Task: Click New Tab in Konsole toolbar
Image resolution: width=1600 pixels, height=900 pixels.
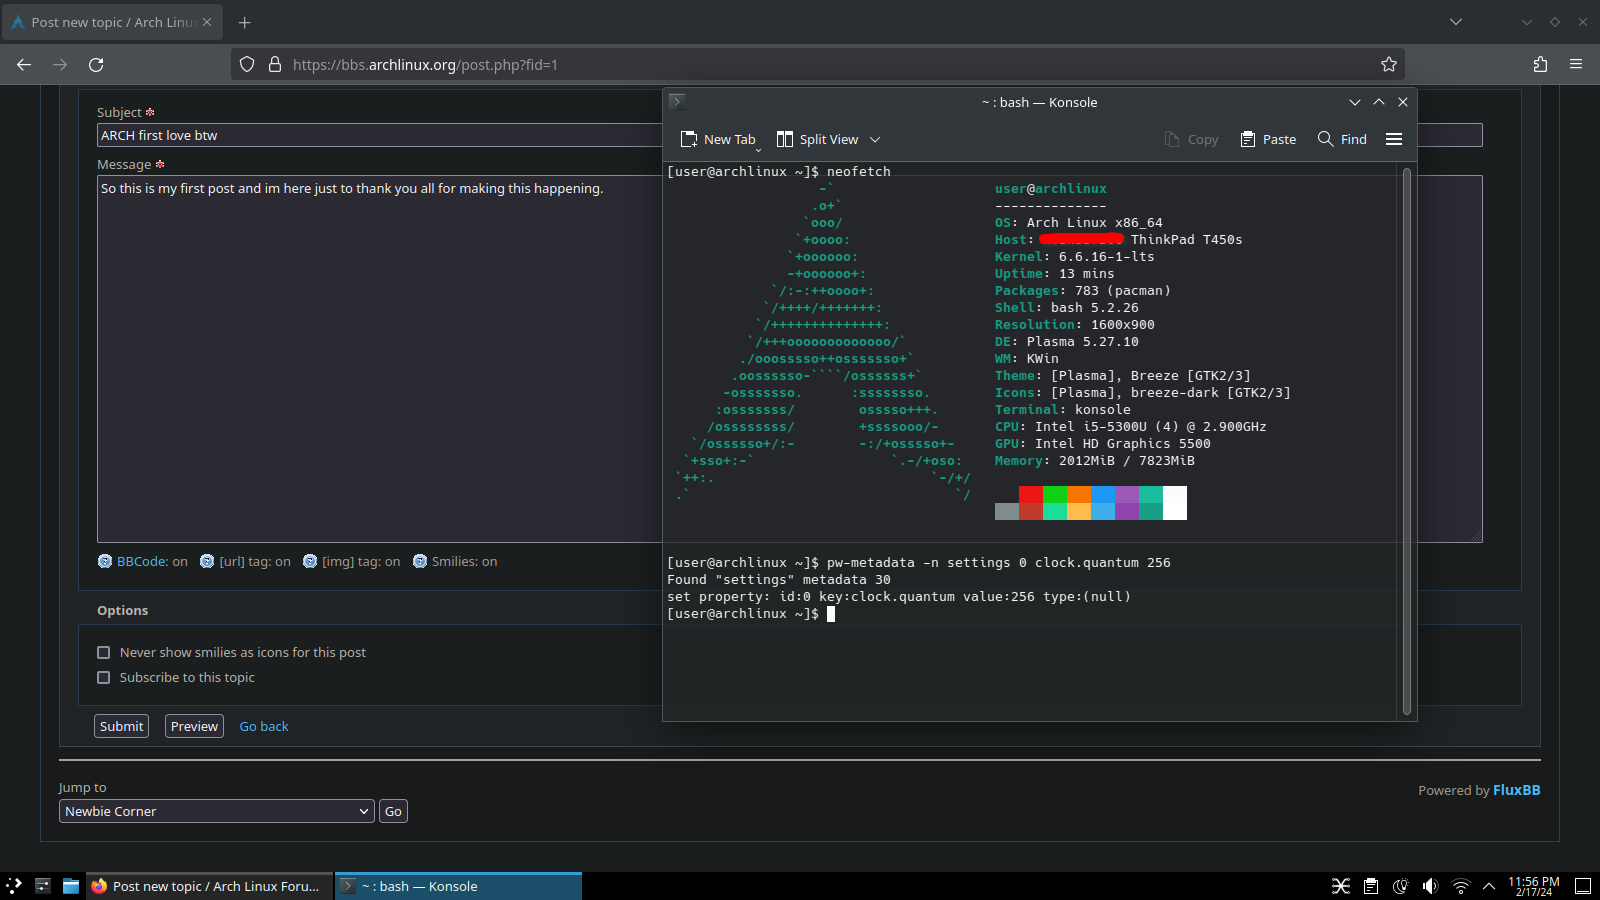Action: coord(719,140)
